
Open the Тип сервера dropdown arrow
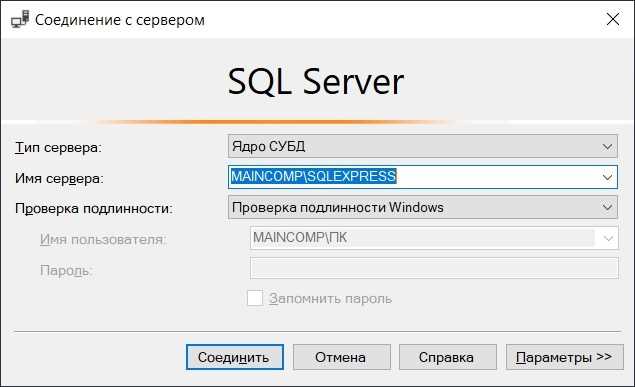tap(607, 147)
